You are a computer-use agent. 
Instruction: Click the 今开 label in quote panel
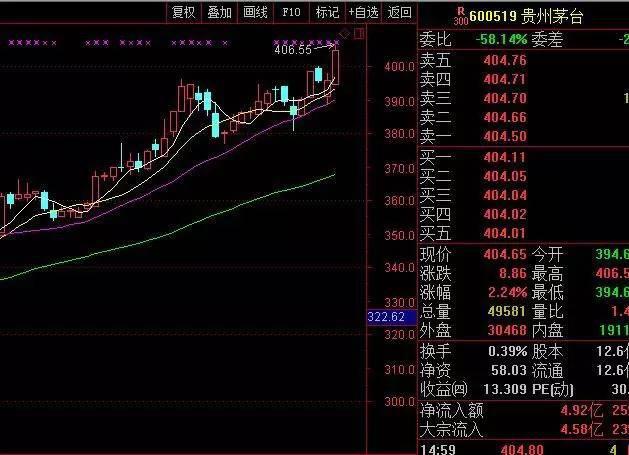547,254
